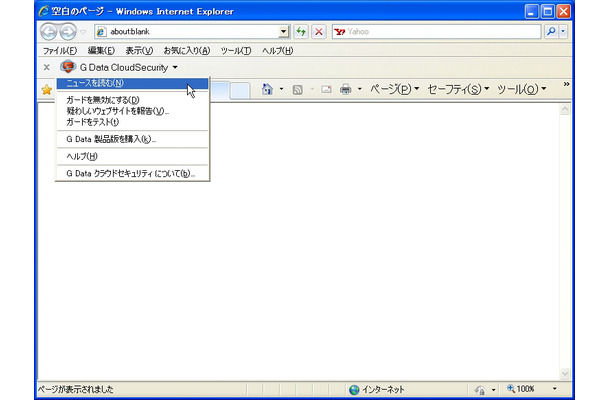
Task: Click the G Data CloudSecurity shield icon
Action: click(68, 67)
